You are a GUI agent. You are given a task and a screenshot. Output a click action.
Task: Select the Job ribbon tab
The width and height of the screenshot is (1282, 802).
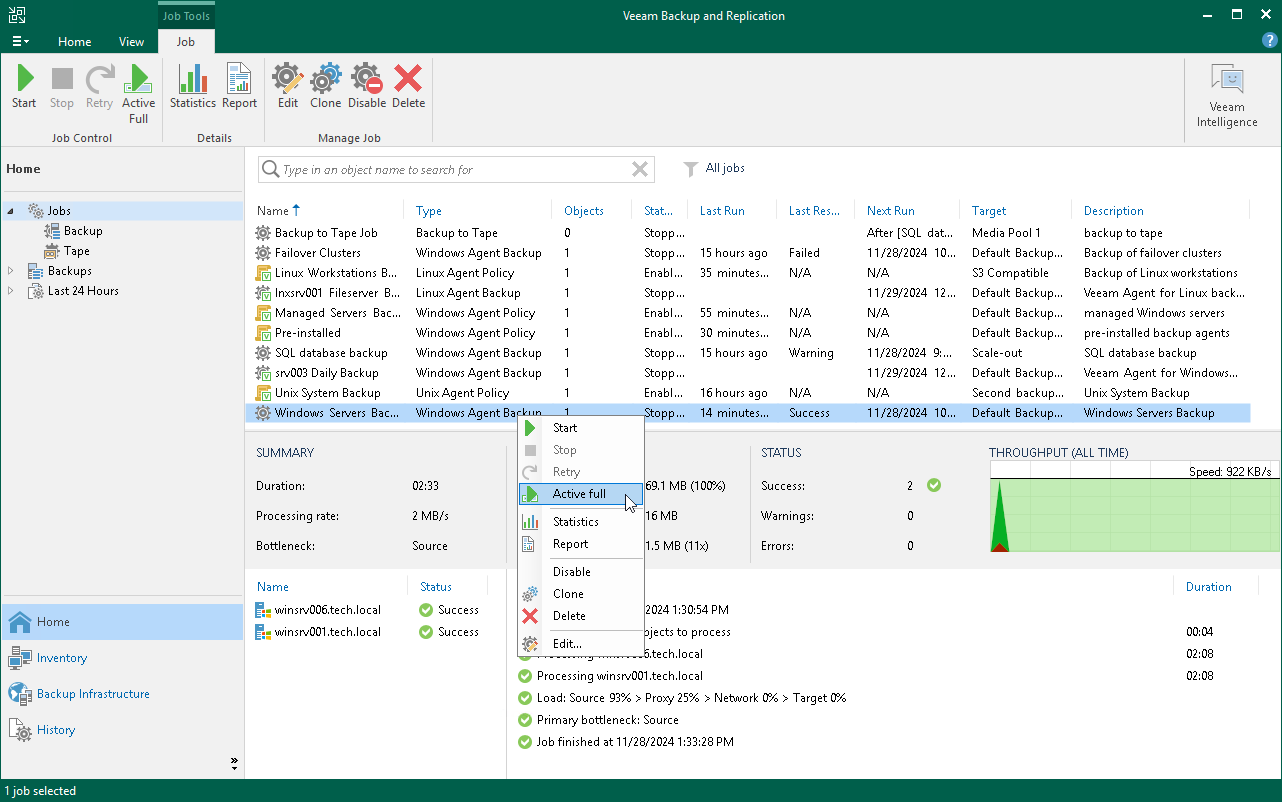(186, 42)
